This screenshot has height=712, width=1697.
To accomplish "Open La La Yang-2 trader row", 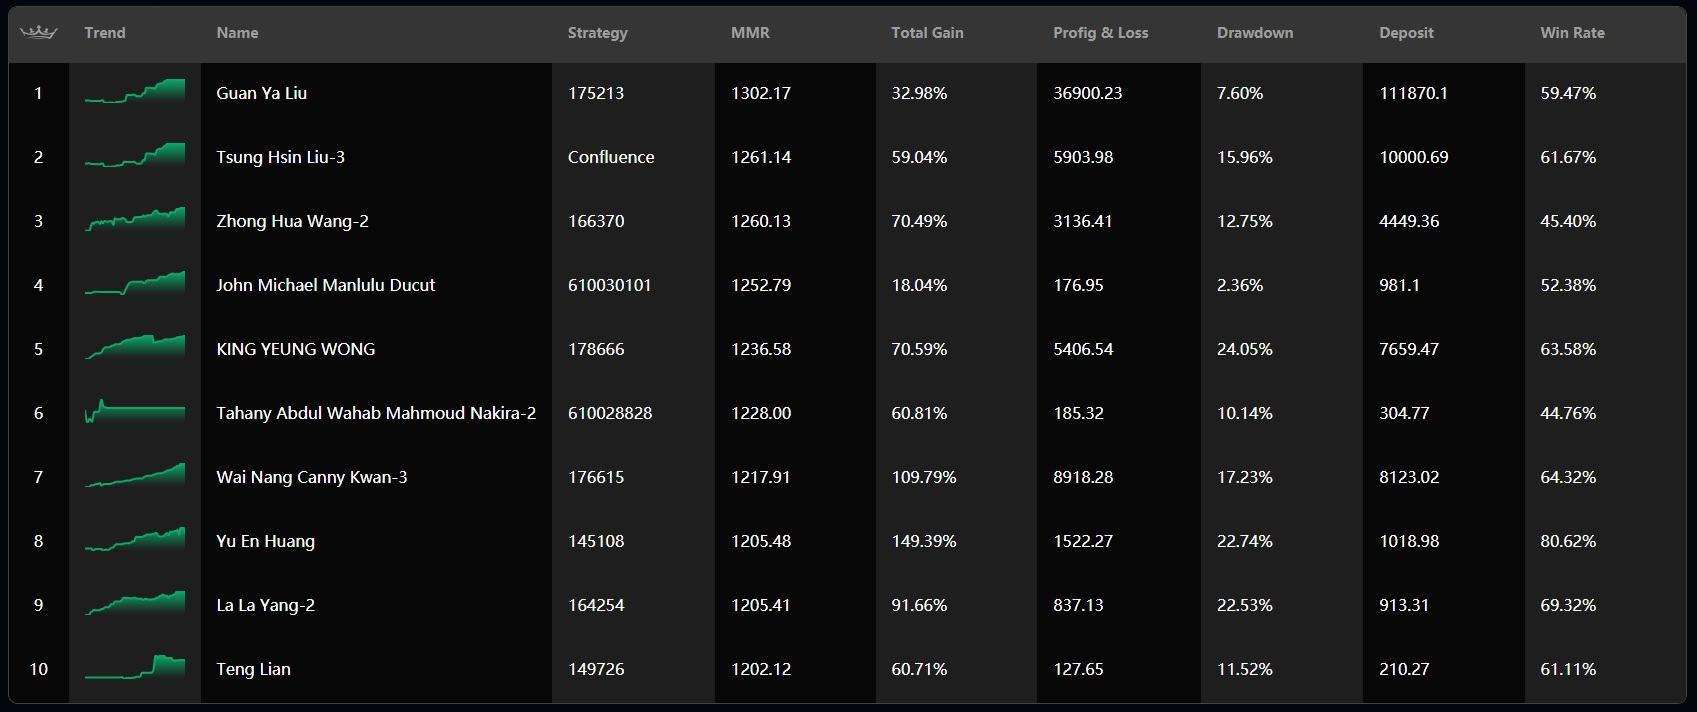I will (847, 605).
